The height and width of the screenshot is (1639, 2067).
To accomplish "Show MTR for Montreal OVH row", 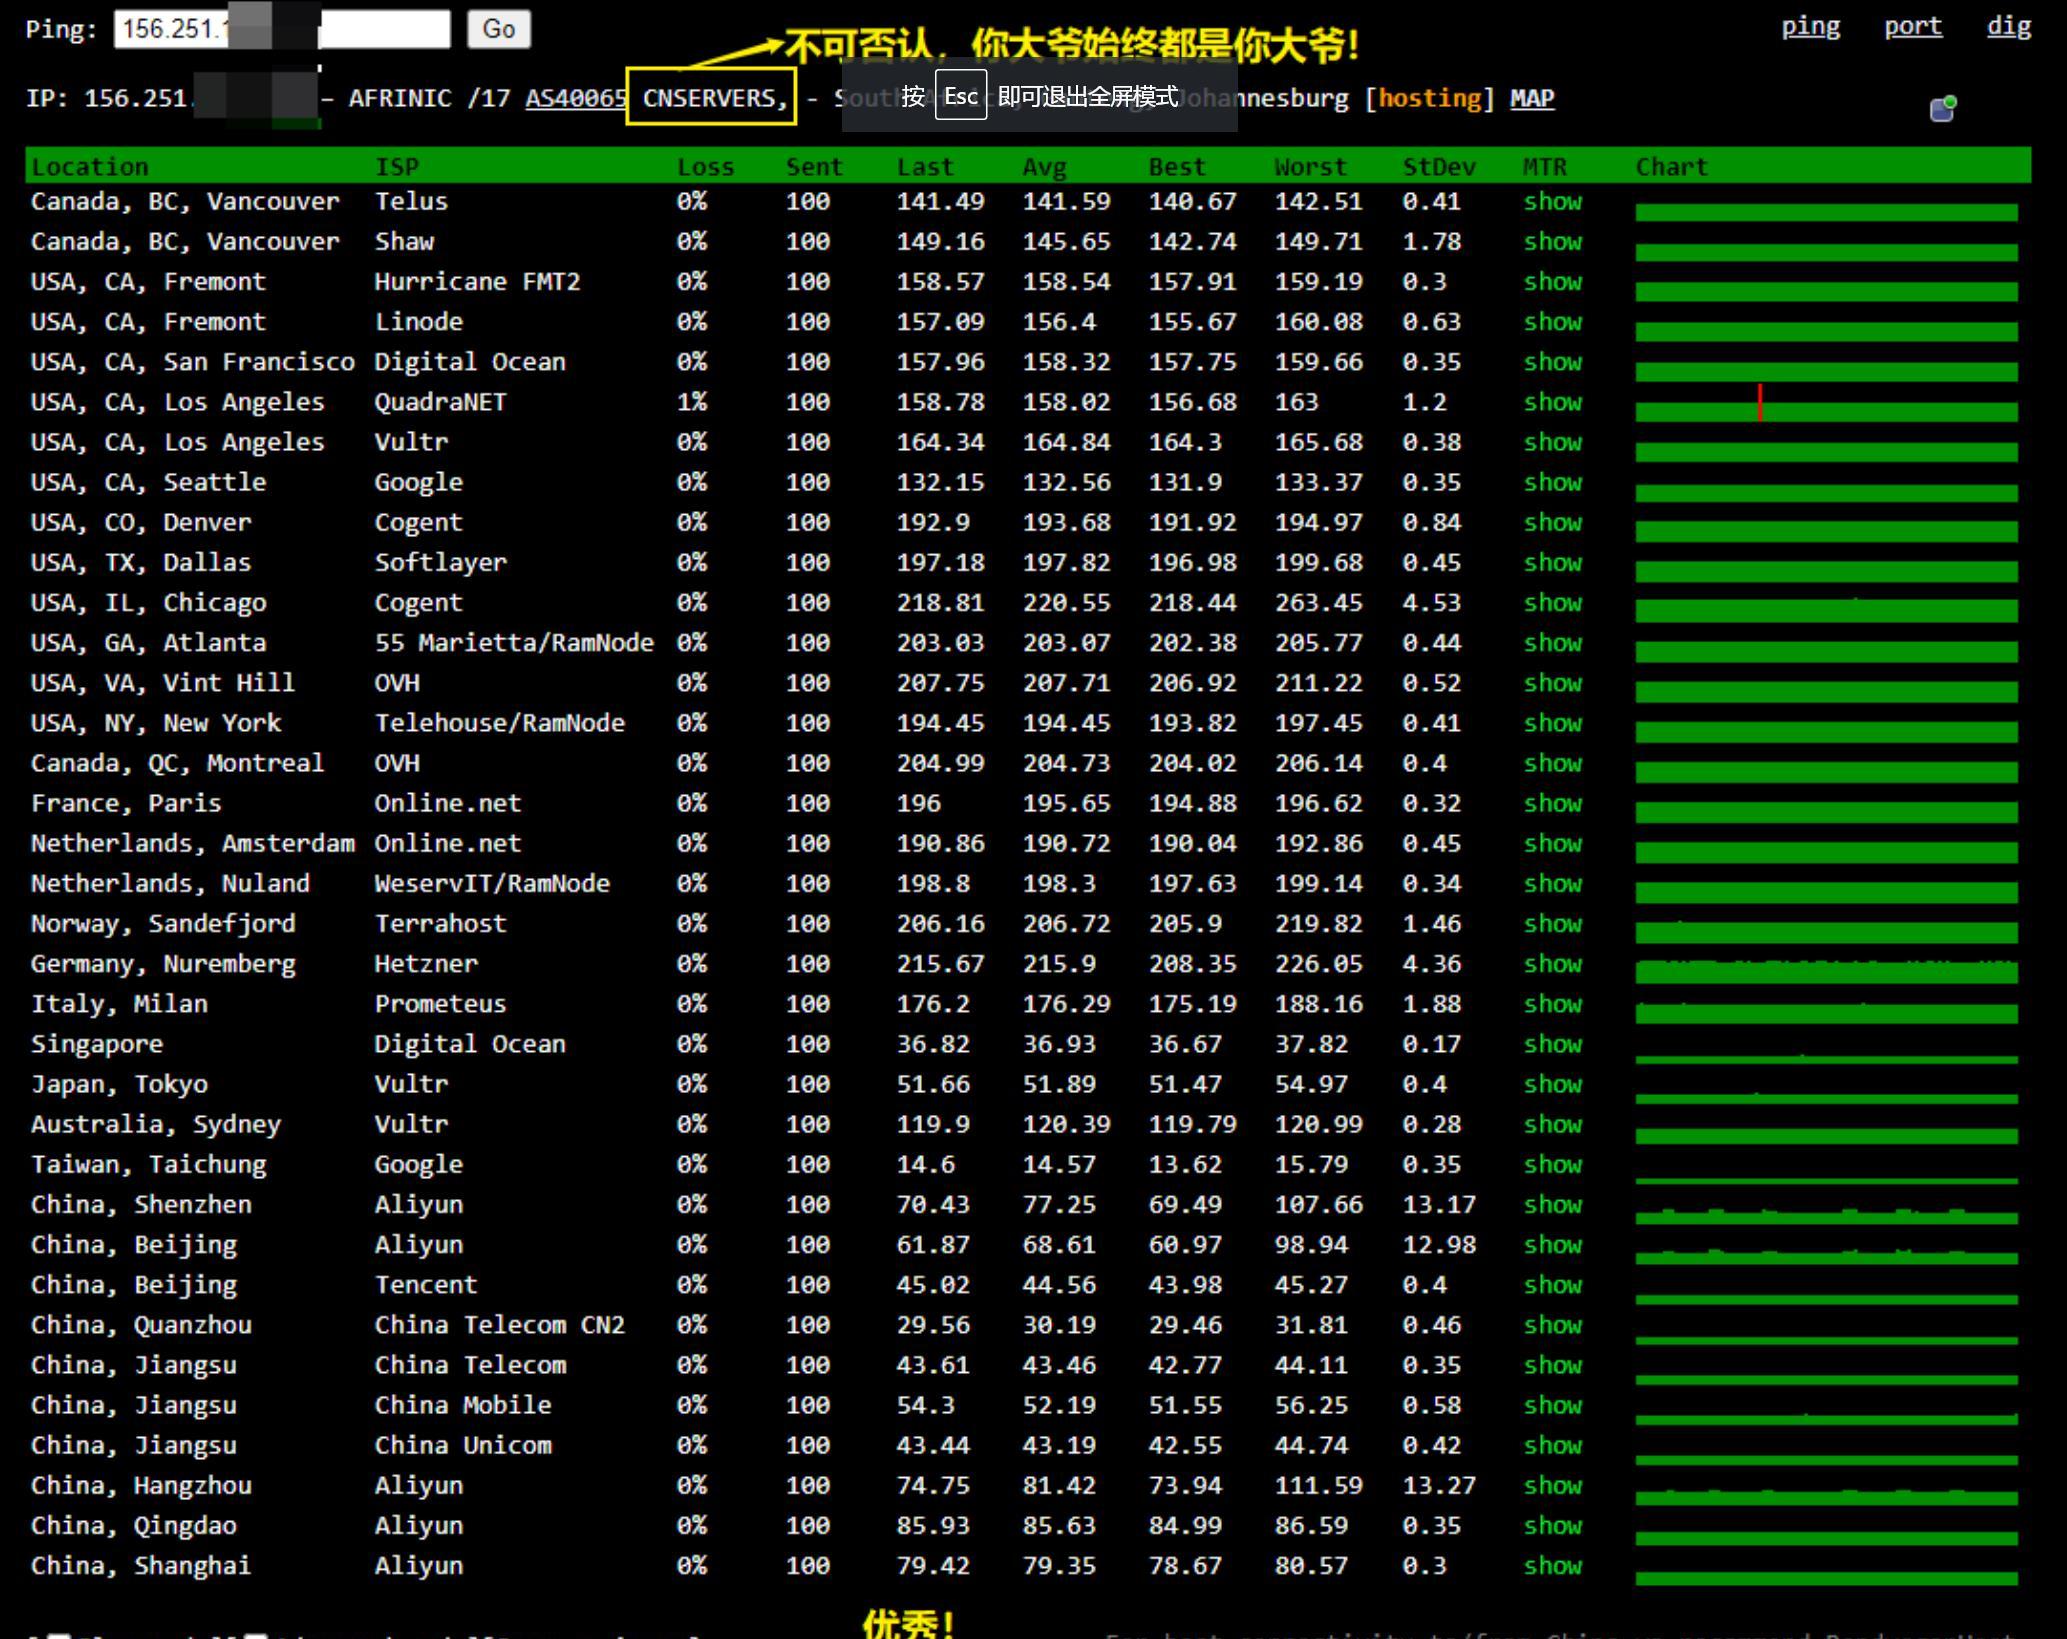I will pyautogui.click(x=1552, y=762).
